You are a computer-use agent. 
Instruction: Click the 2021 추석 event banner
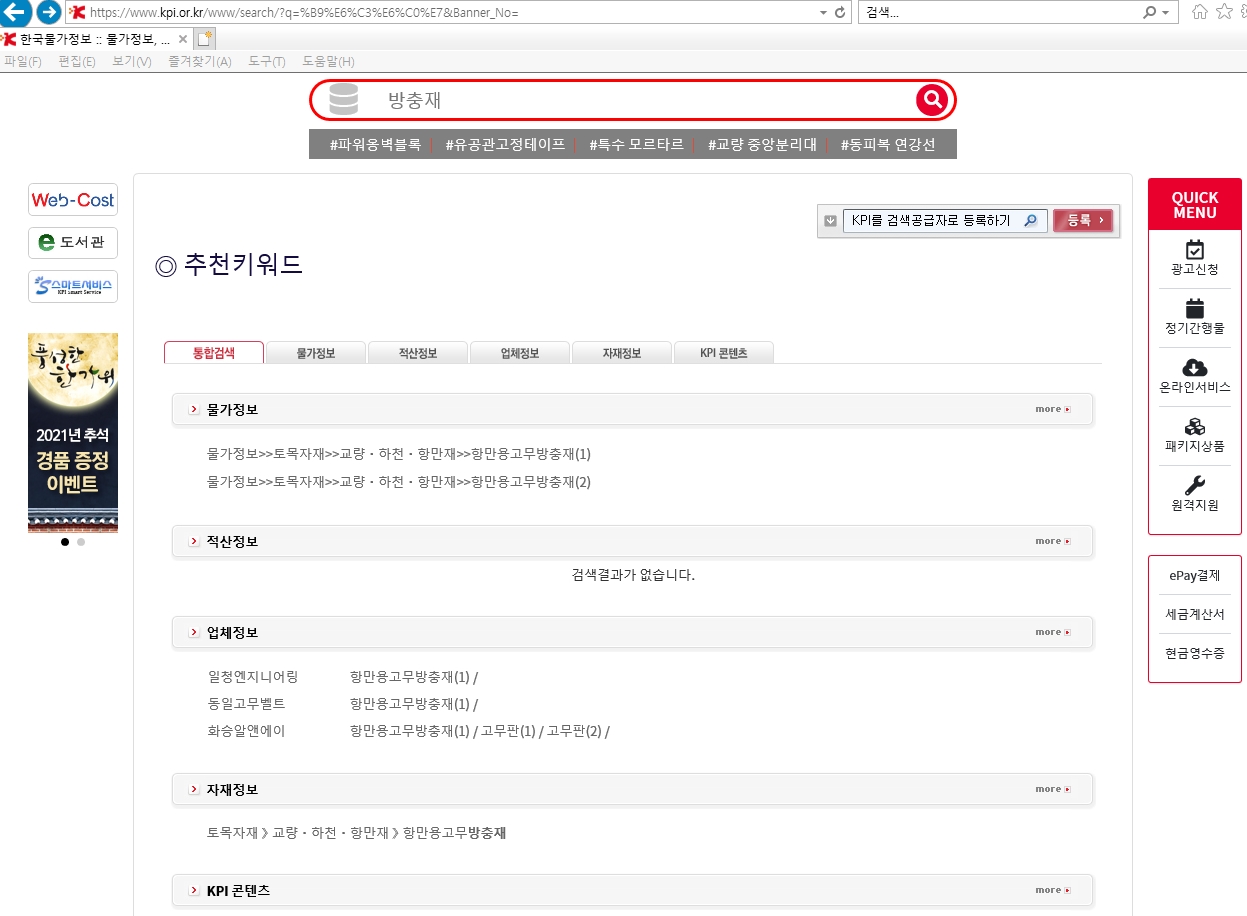[73, 432]
